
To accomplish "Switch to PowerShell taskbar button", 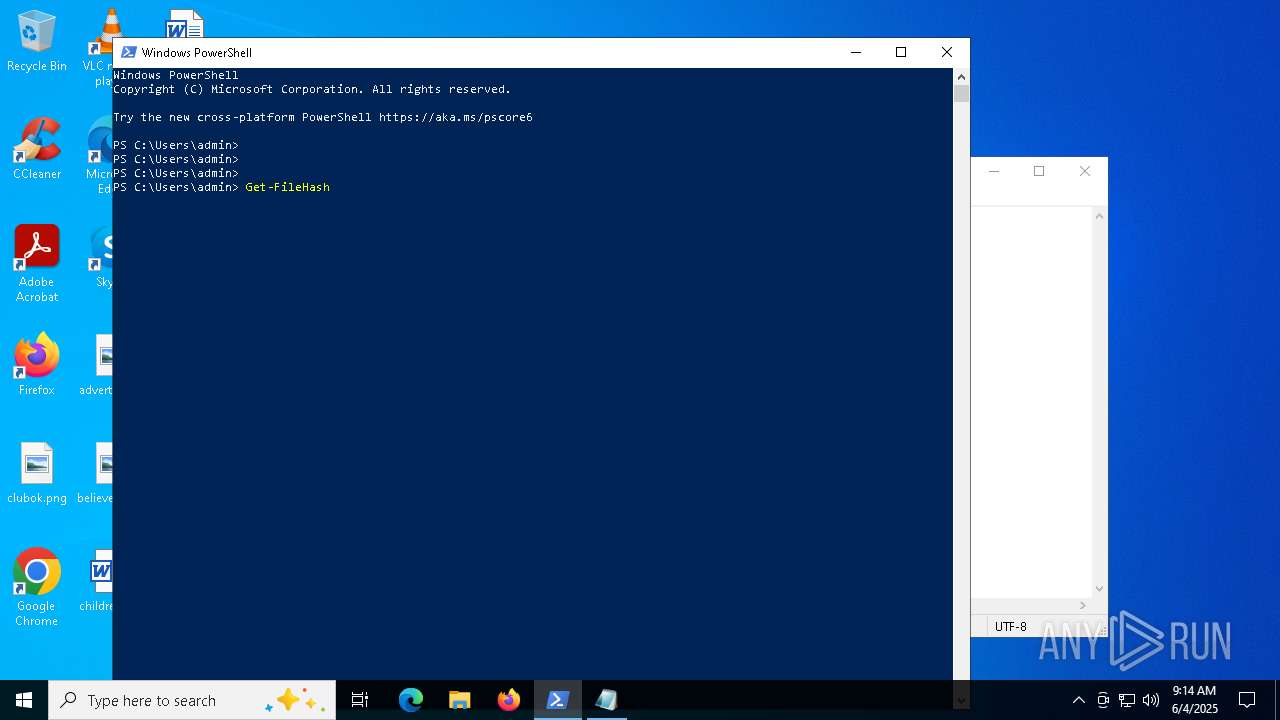I will coord(558,700).
